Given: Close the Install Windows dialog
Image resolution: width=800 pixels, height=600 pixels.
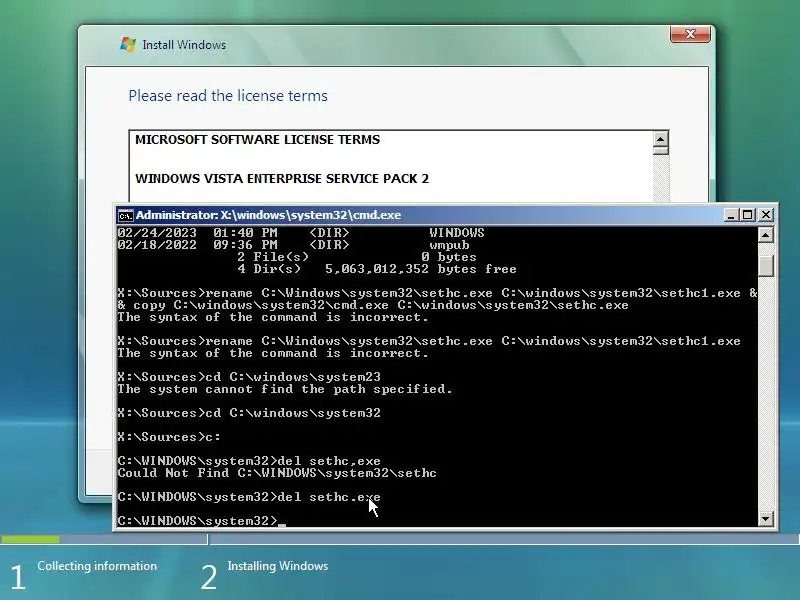Looking at the screenshot, I should tap(690, 34).
